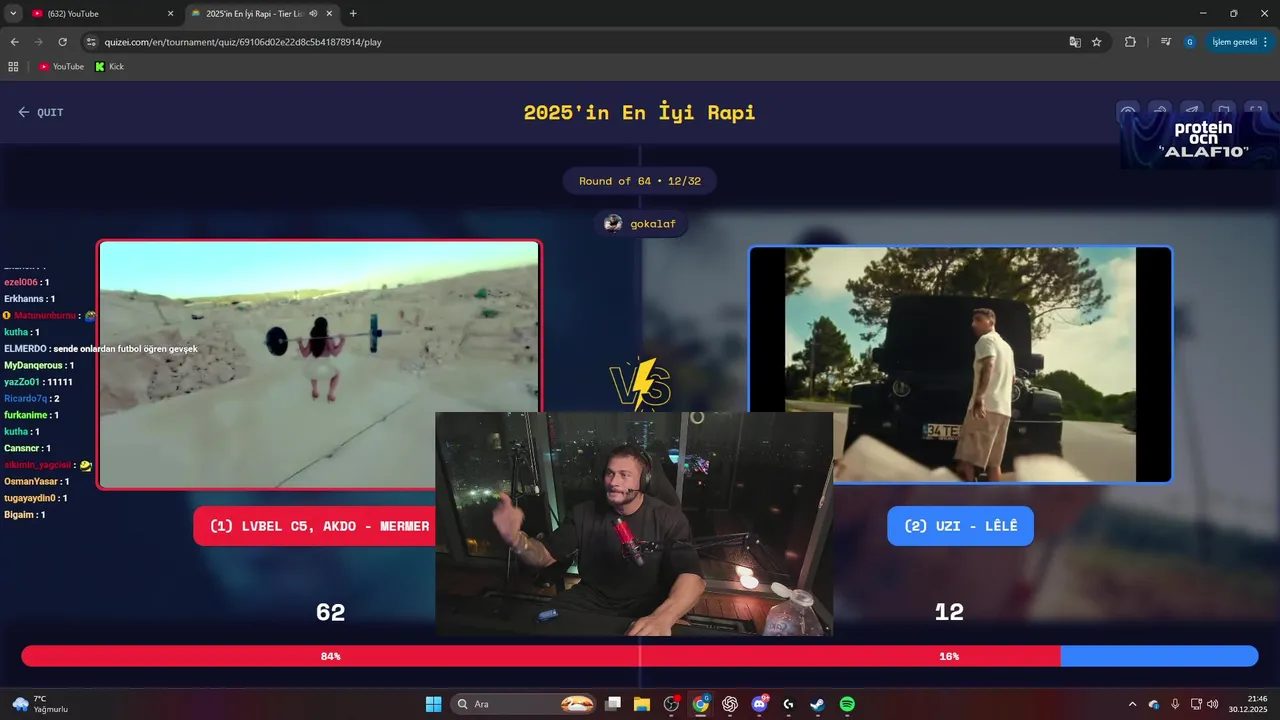
Task: Open OBS Studio from taskbar
Action: point(671,704)
